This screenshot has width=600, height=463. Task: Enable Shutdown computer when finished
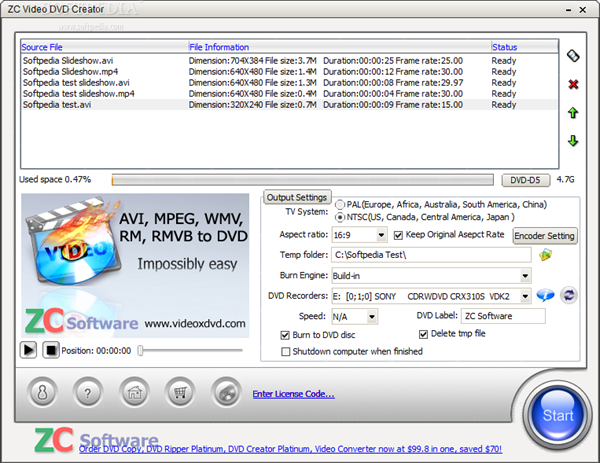tap(285, 351)
